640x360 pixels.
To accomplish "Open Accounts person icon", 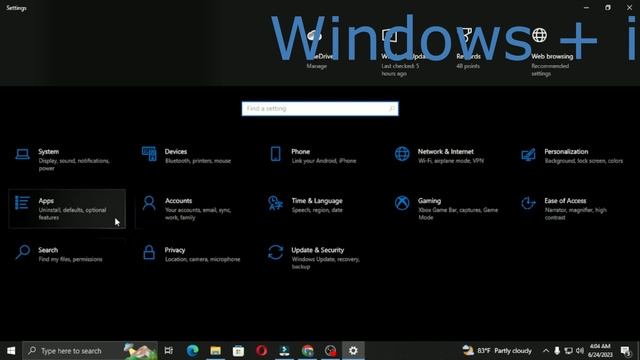I will point(149,203).
